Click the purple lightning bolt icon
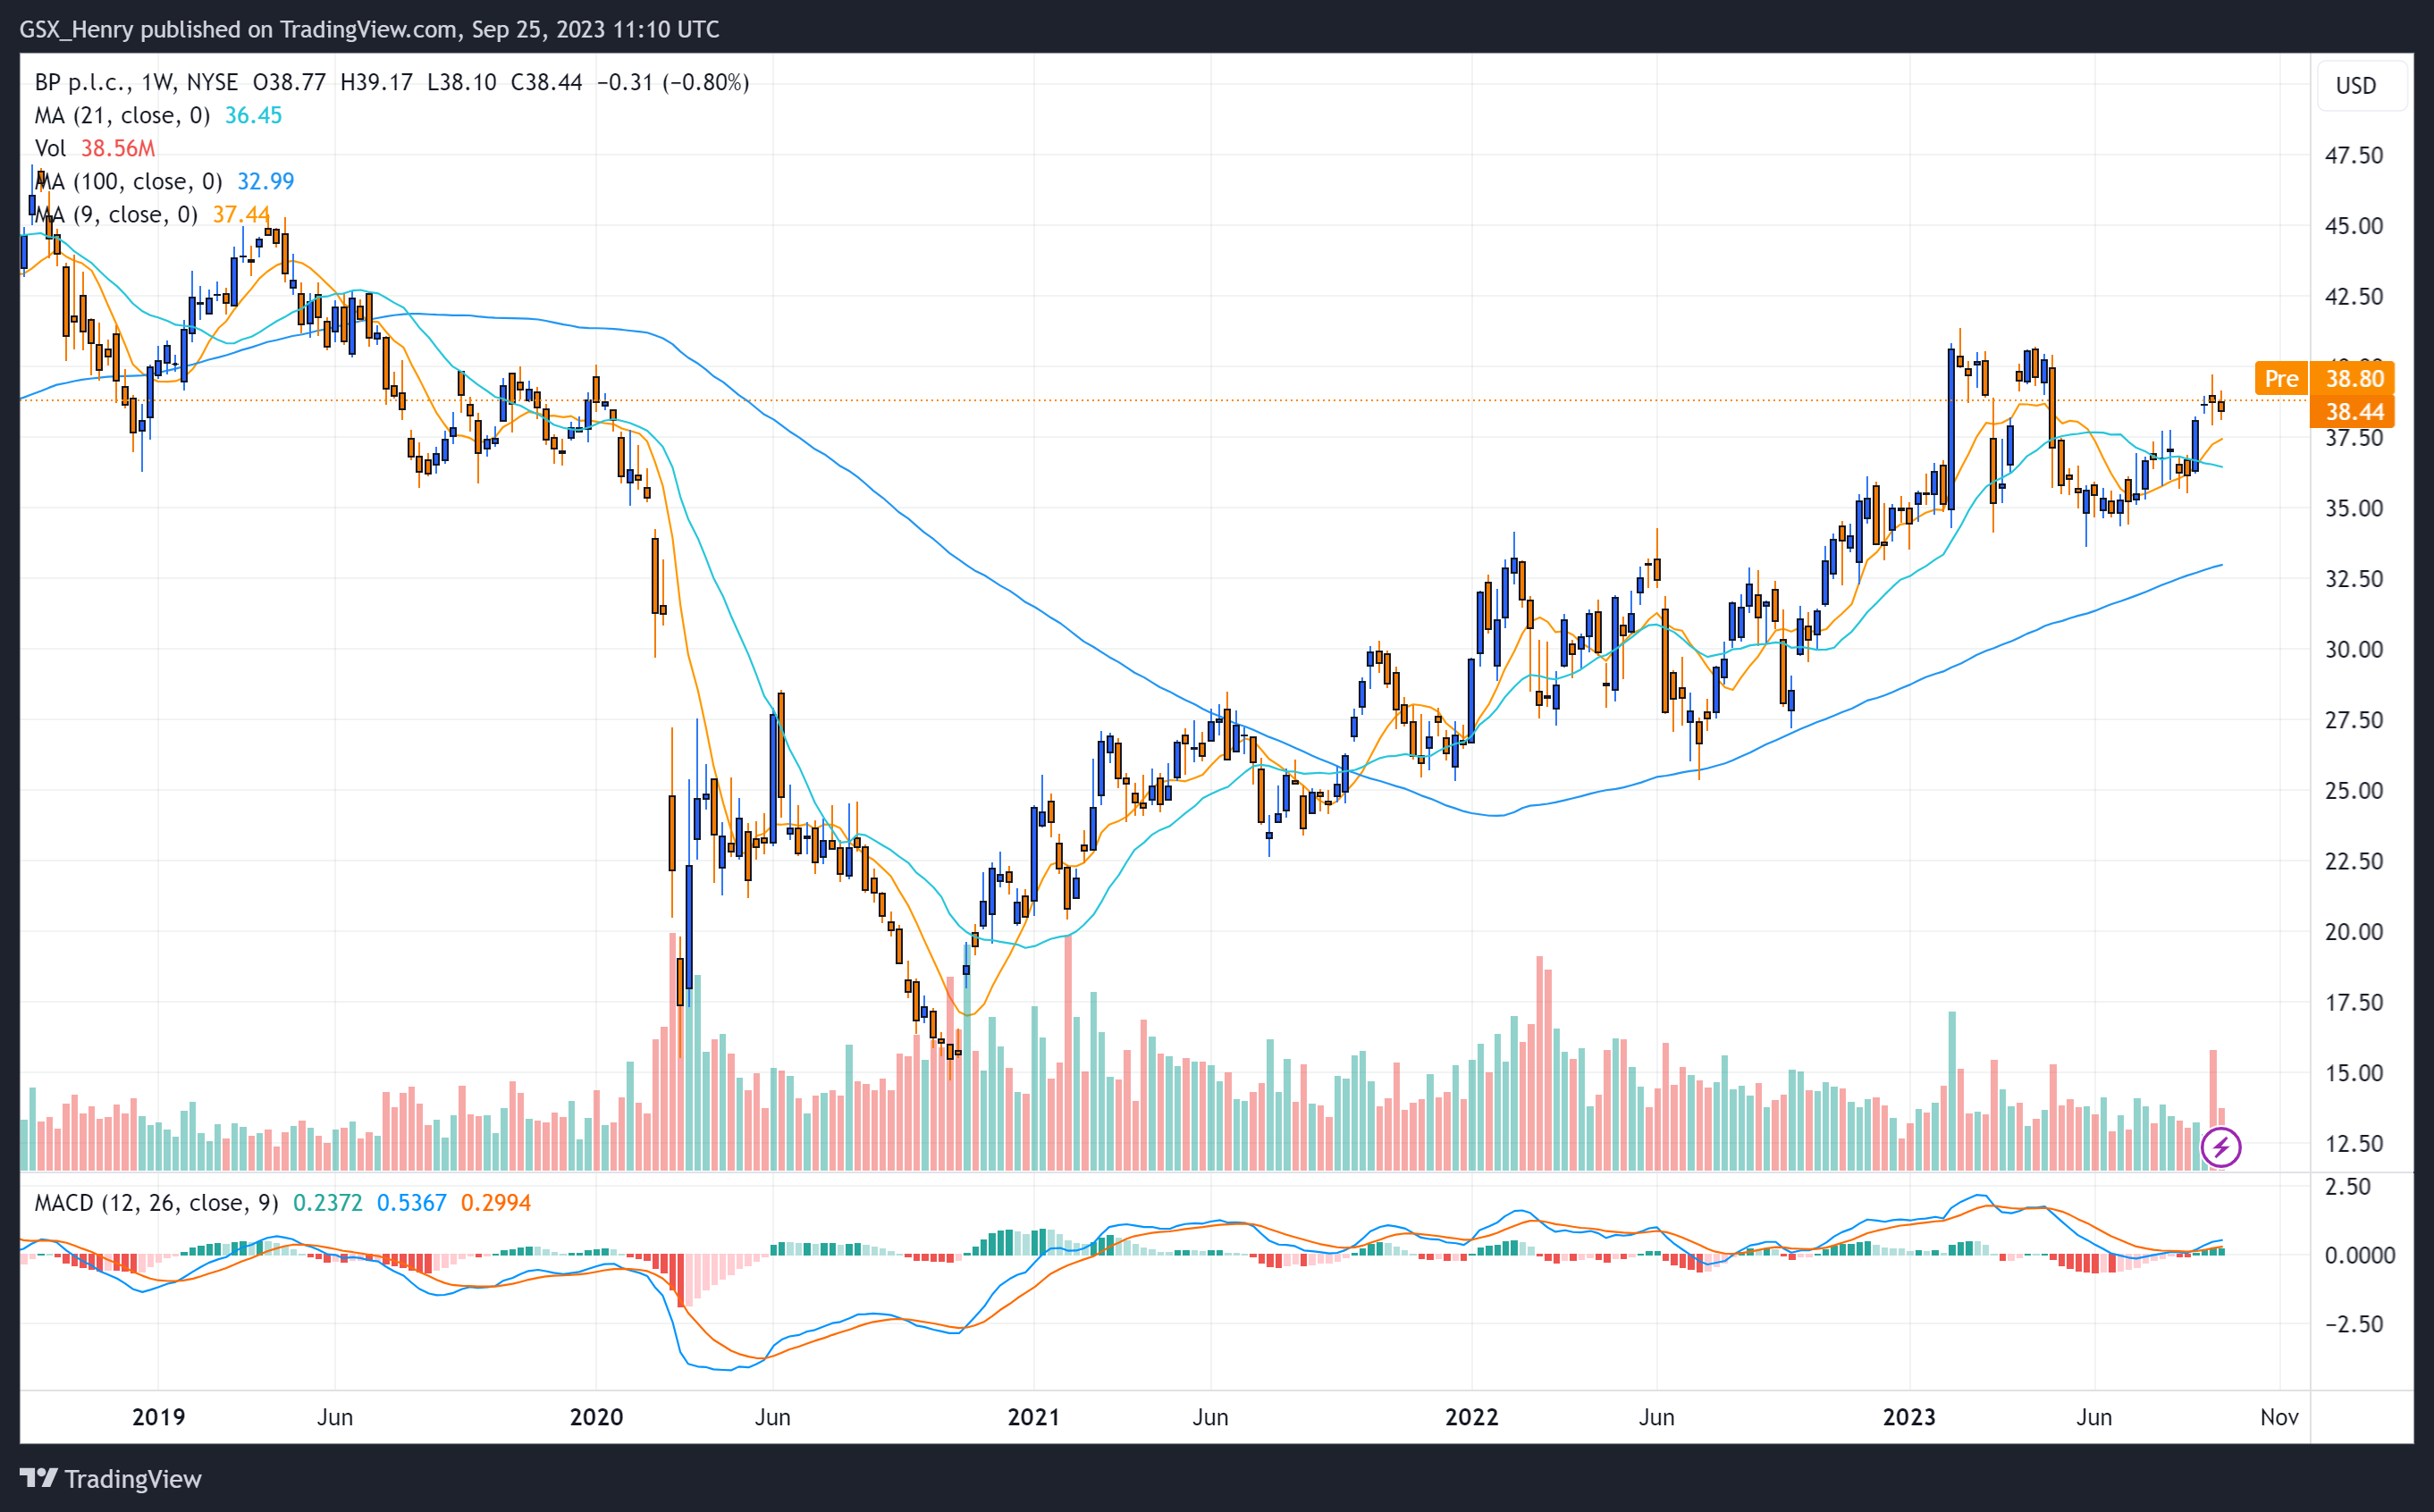The image size is (2434, 1512). (x=2221, y=1147)
